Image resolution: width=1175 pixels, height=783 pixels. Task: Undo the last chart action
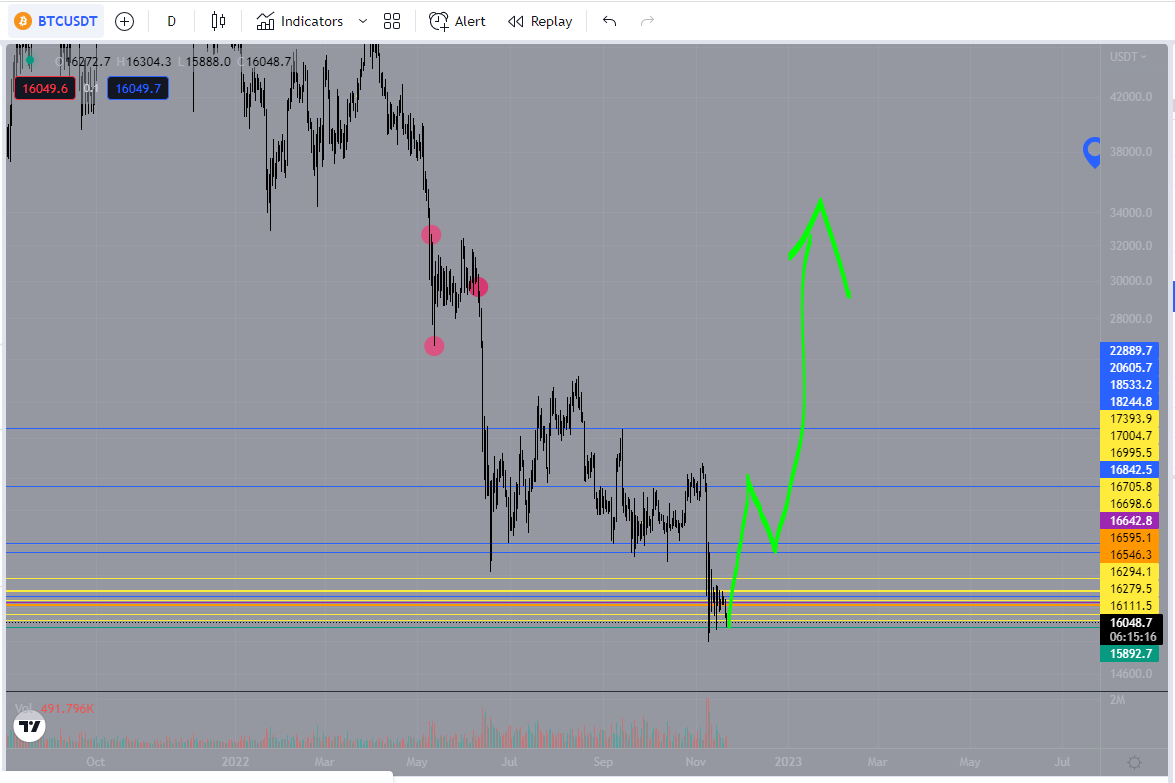pos(610,21)
